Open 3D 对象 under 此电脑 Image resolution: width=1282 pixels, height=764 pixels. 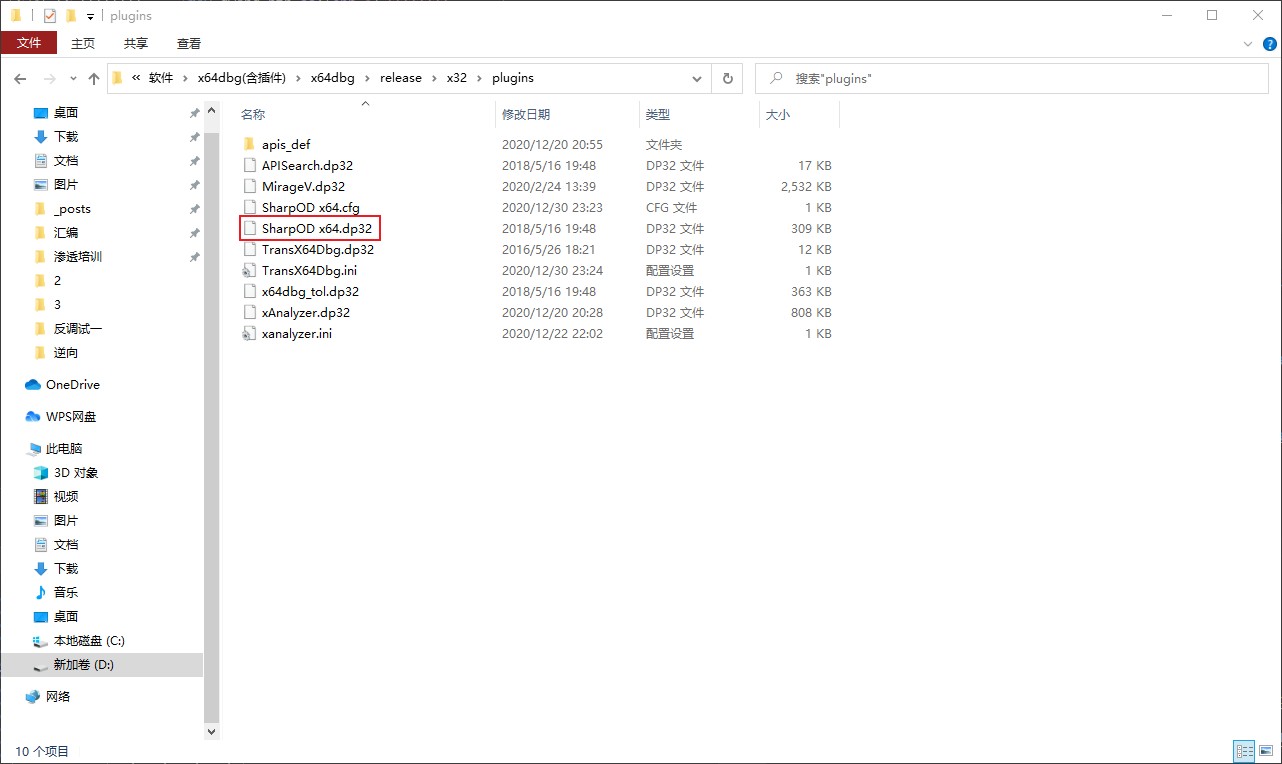point(76,473)
